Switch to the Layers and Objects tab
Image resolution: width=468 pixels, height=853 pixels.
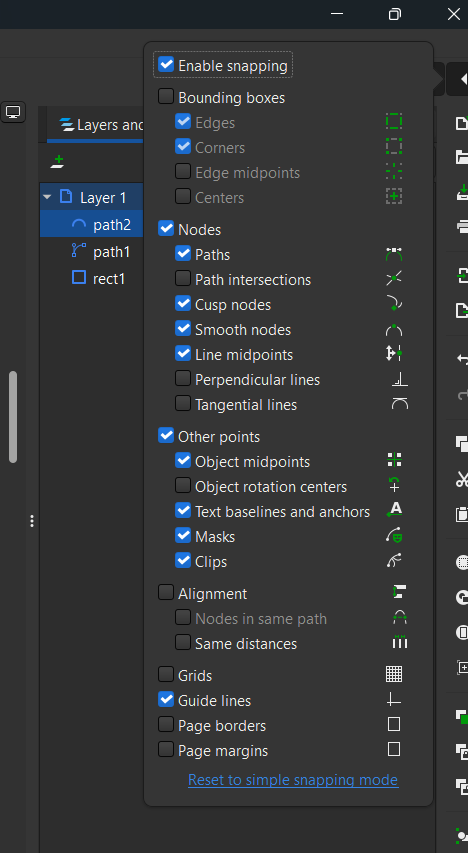[96, 125]
